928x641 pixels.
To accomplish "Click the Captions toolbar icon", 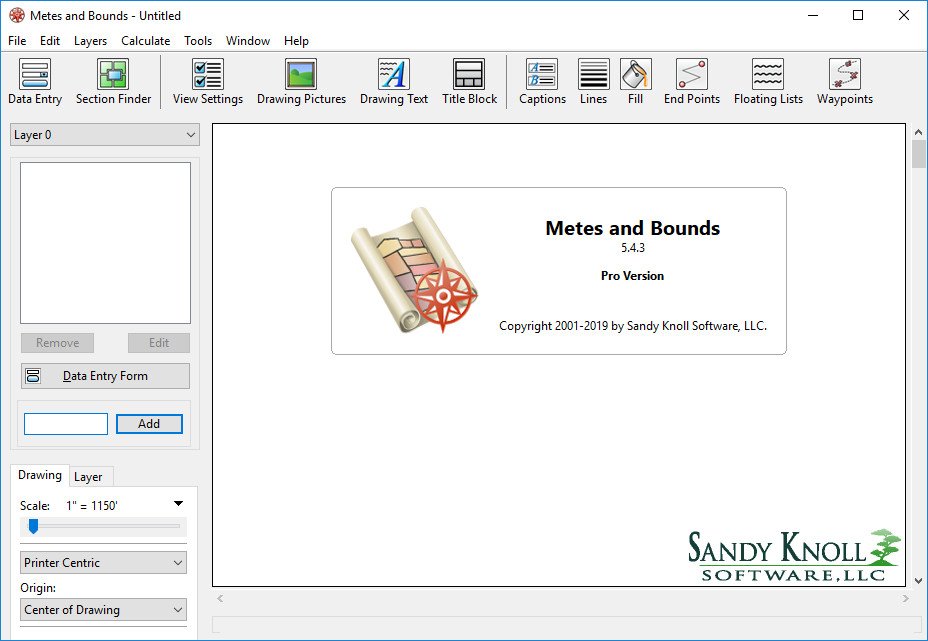I will (542, 82).
